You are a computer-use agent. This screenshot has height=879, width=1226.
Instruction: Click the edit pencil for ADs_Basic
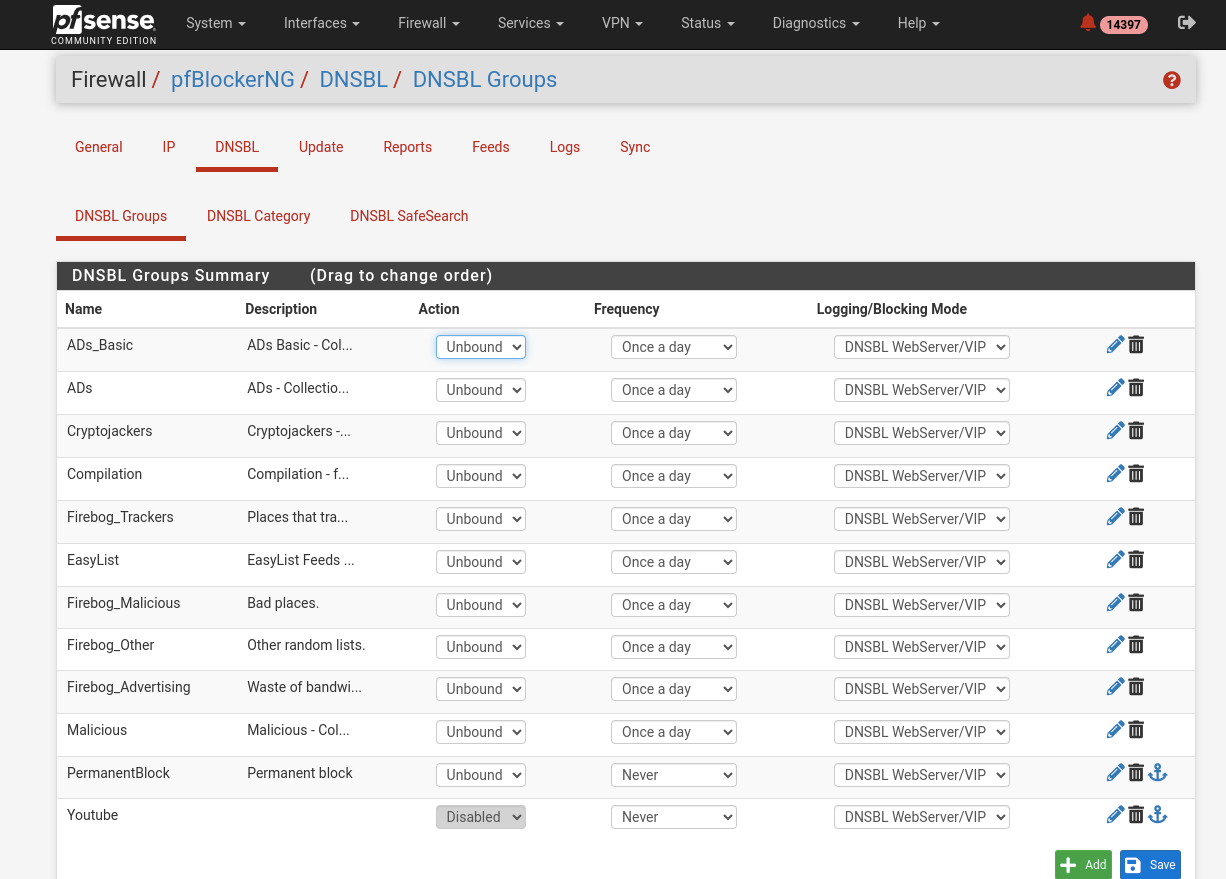1115,345
